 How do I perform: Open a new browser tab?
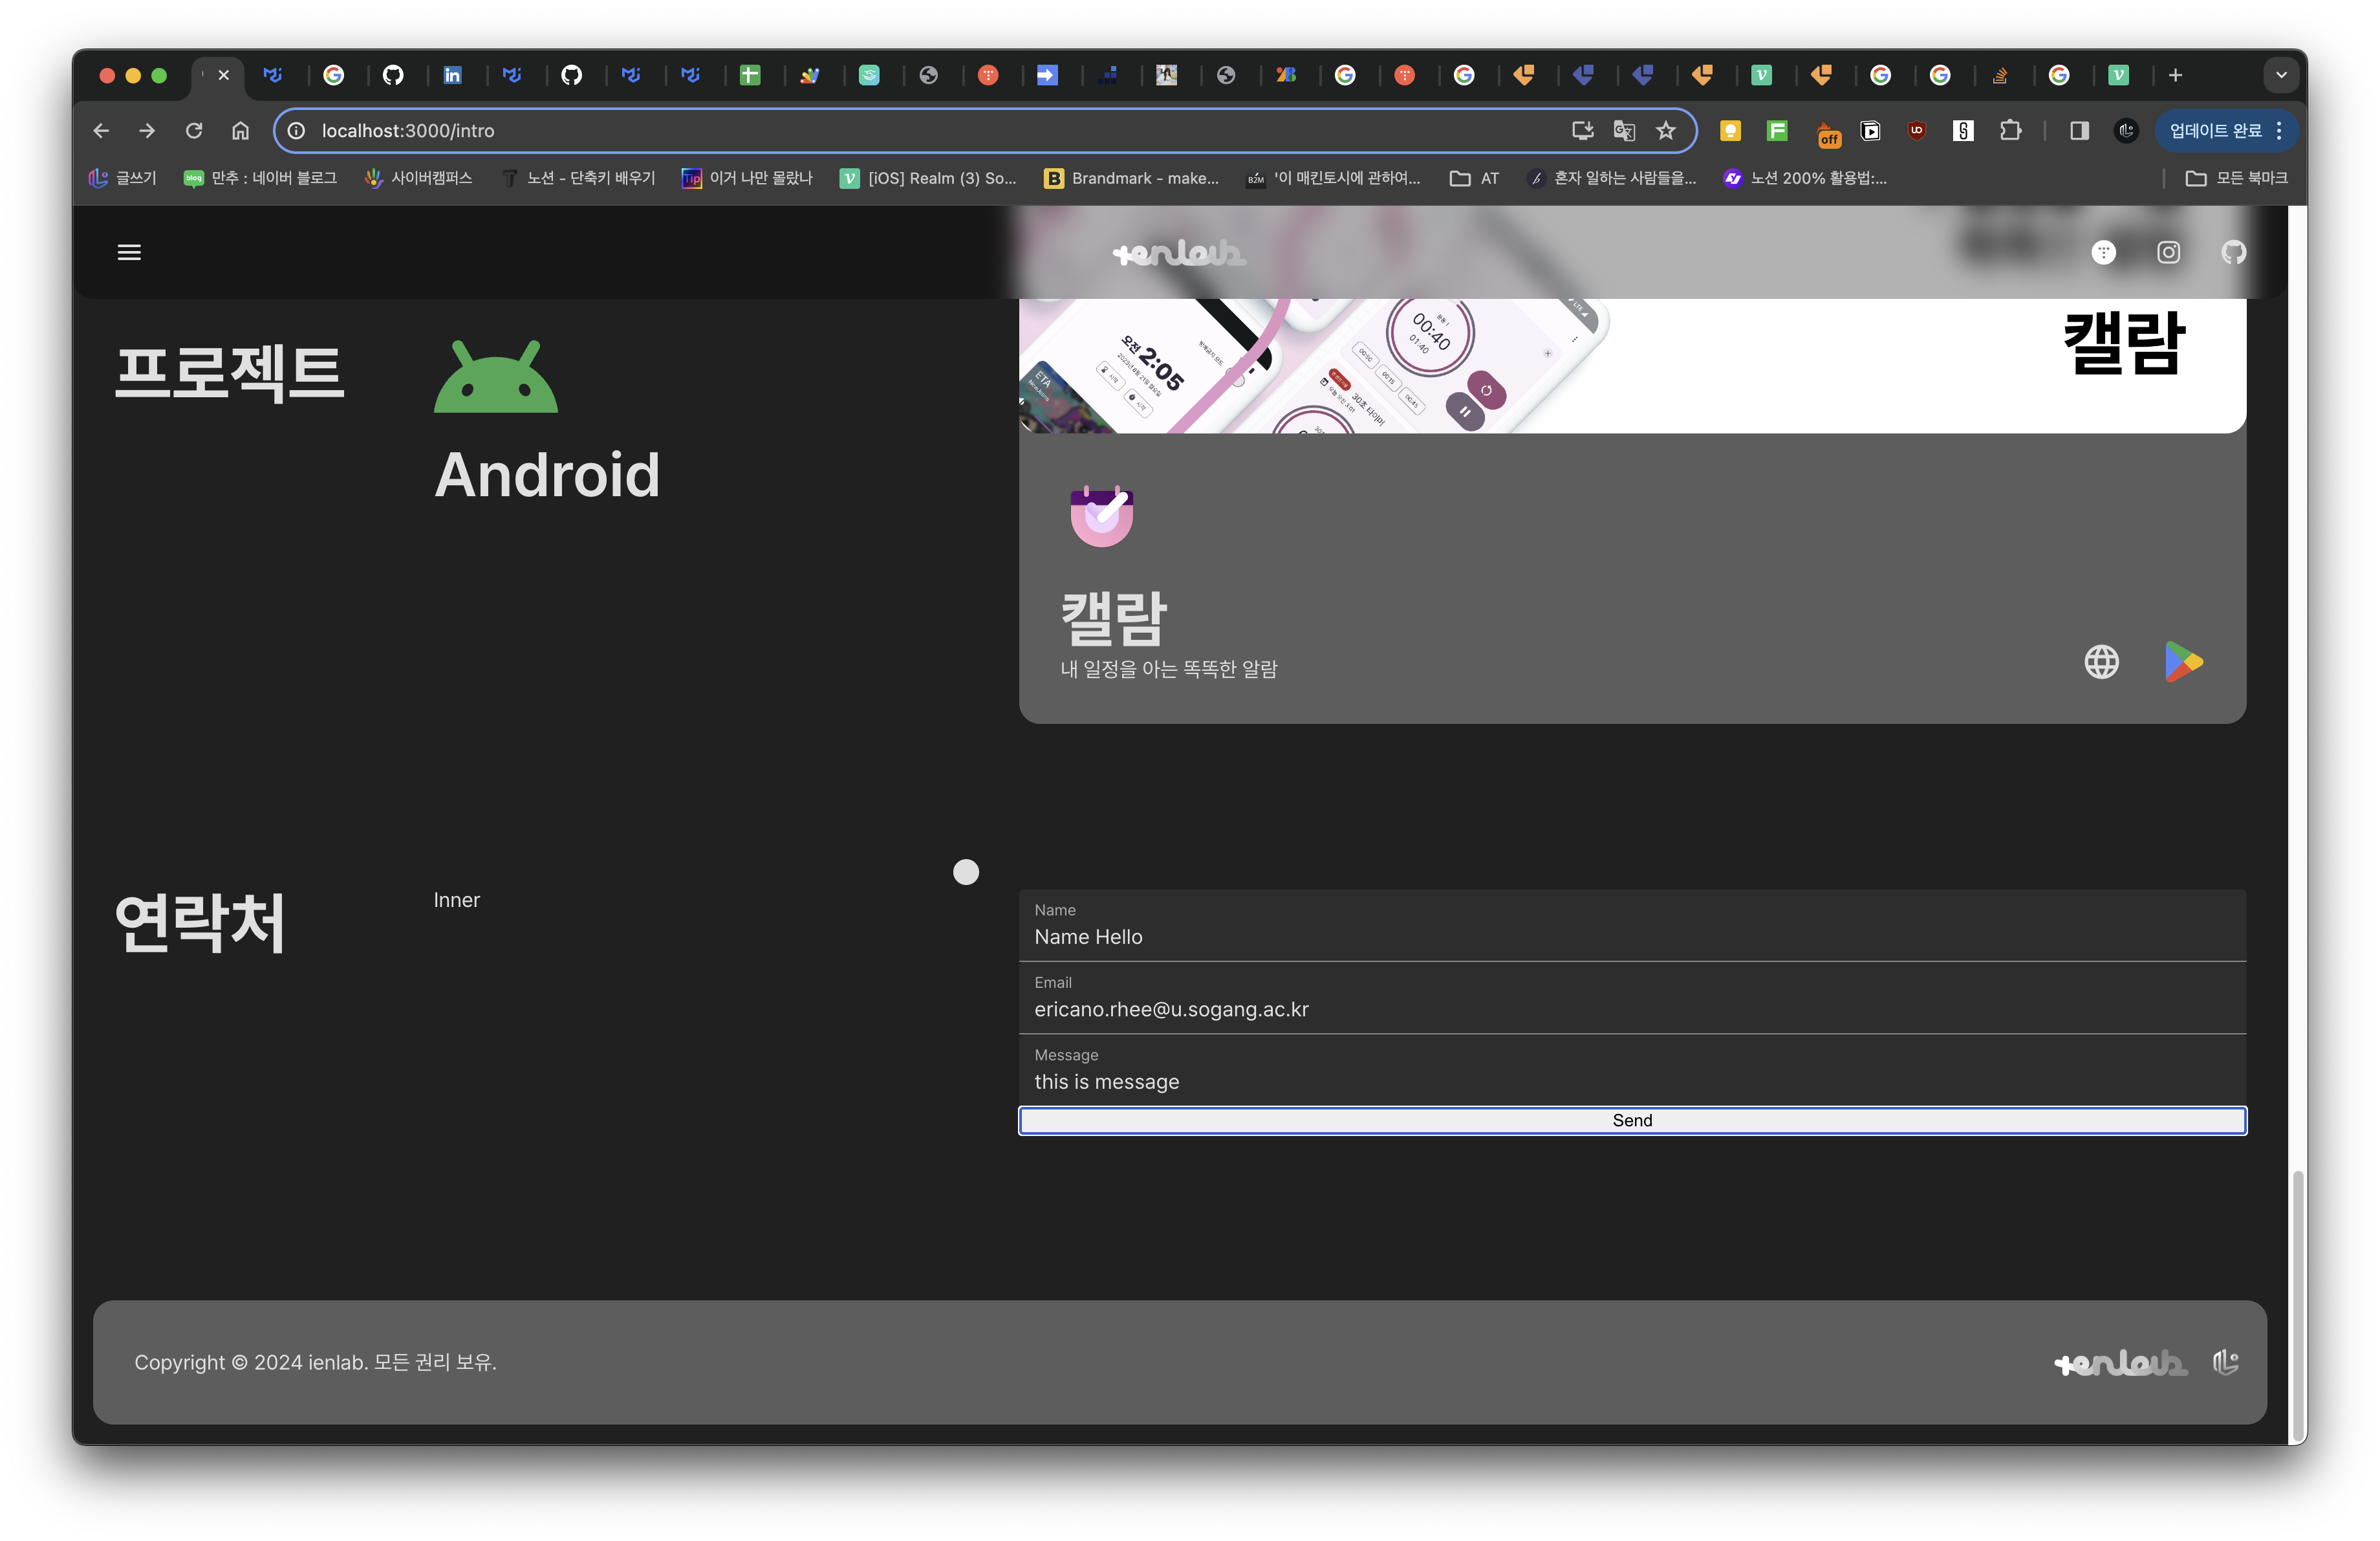pyautogui.click(x=2175, y=75)
